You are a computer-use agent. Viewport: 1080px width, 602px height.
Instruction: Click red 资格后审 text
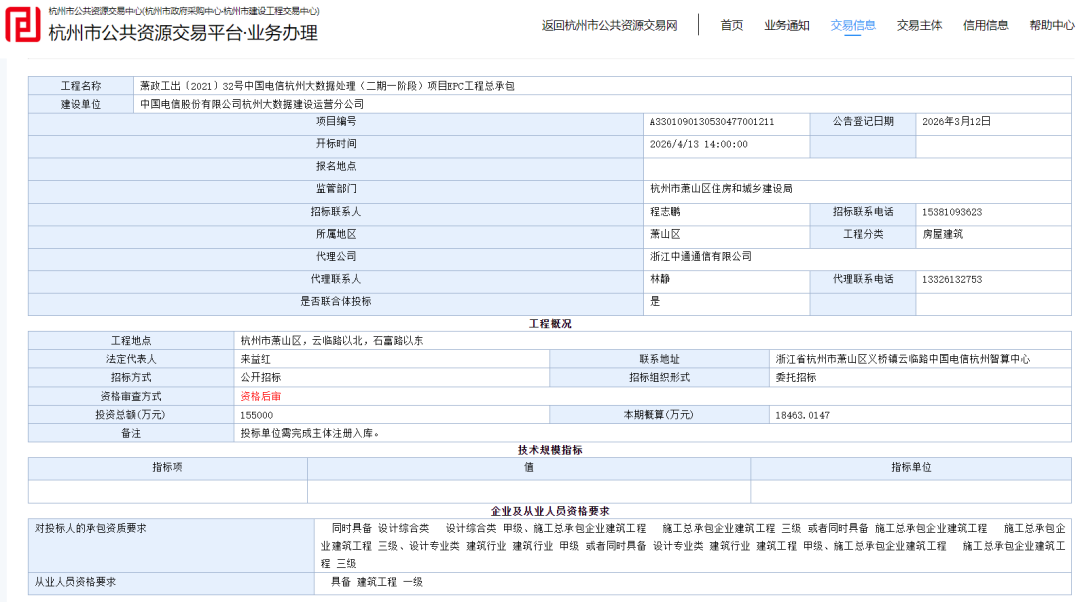[x=260, y=397]
